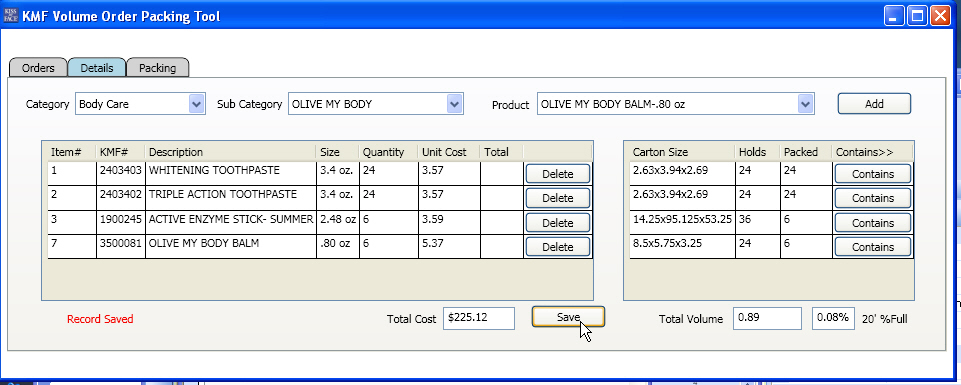Click the Total column header
Viewport: 961px width, 385px height.
pyautogui.click(x=501, y=152)
